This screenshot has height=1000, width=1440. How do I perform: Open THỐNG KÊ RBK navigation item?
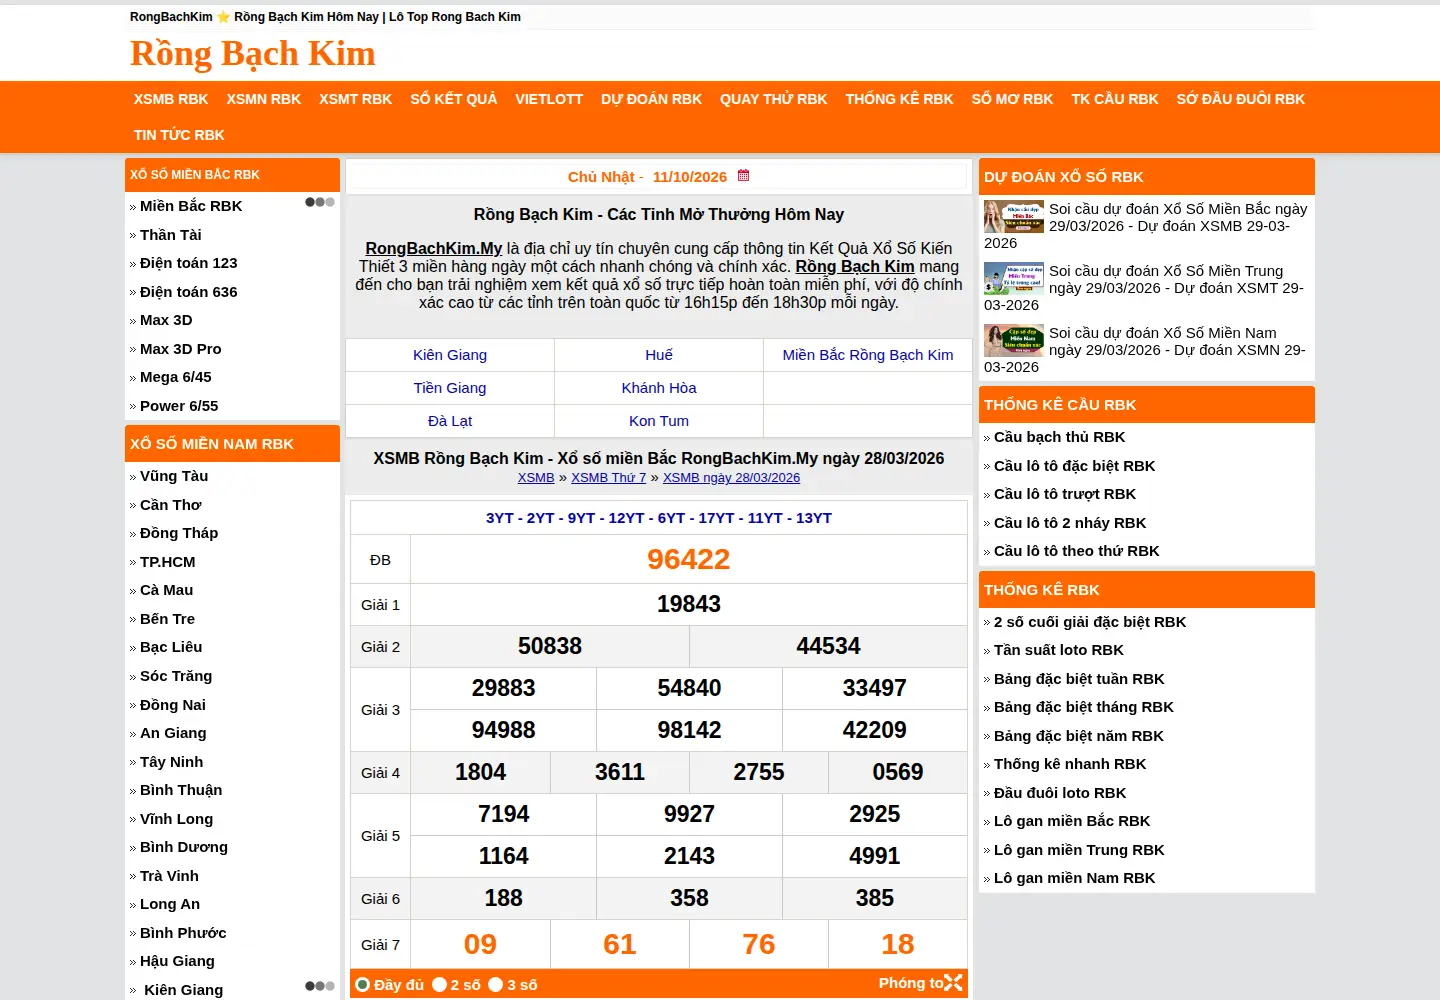click(900, 99)
